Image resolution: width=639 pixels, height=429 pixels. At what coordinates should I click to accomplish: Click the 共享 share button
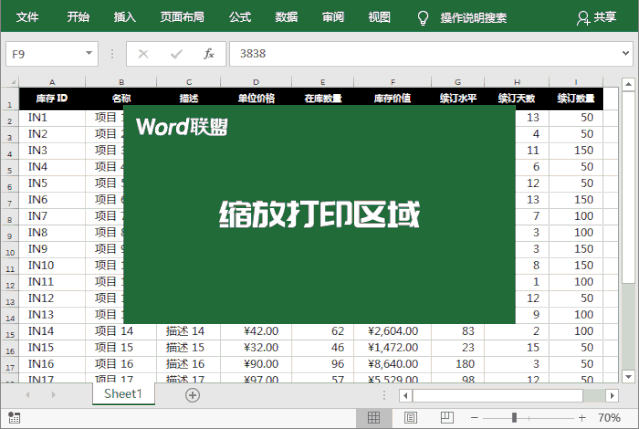(x=597, y=18)
